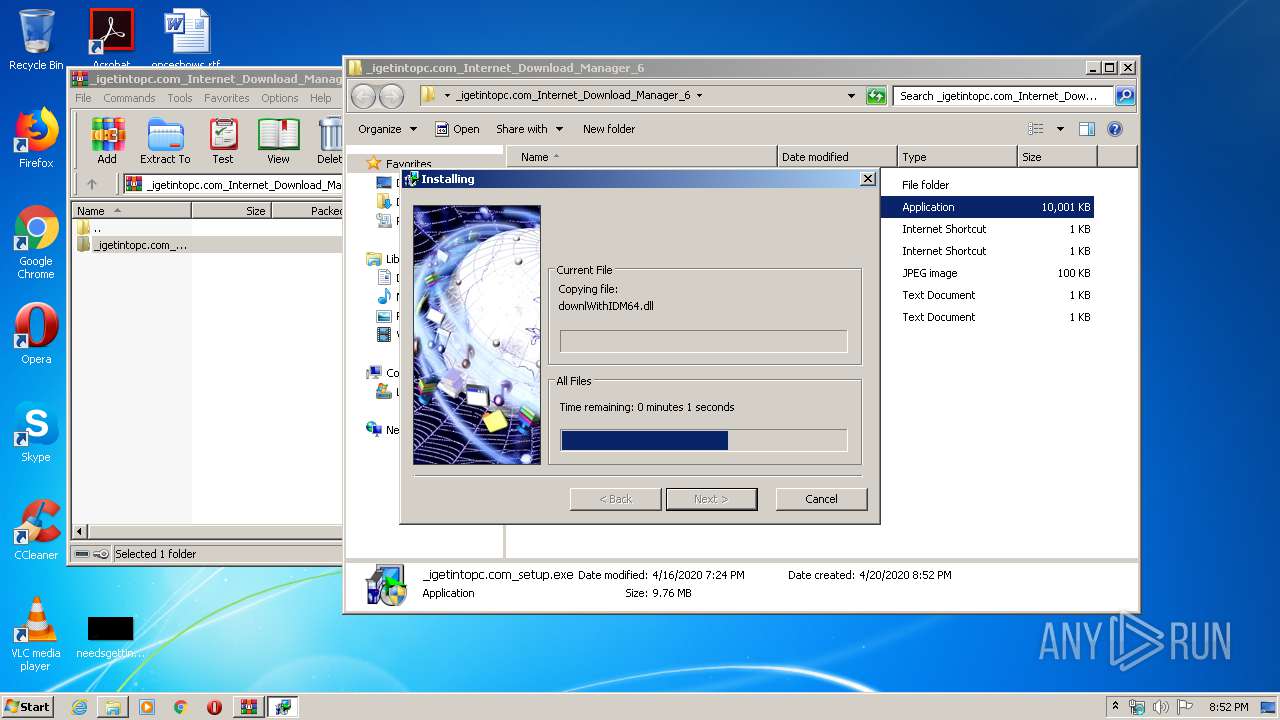Expand the breadcrumb folder chevron in Explorer

[x=699, y=96]
